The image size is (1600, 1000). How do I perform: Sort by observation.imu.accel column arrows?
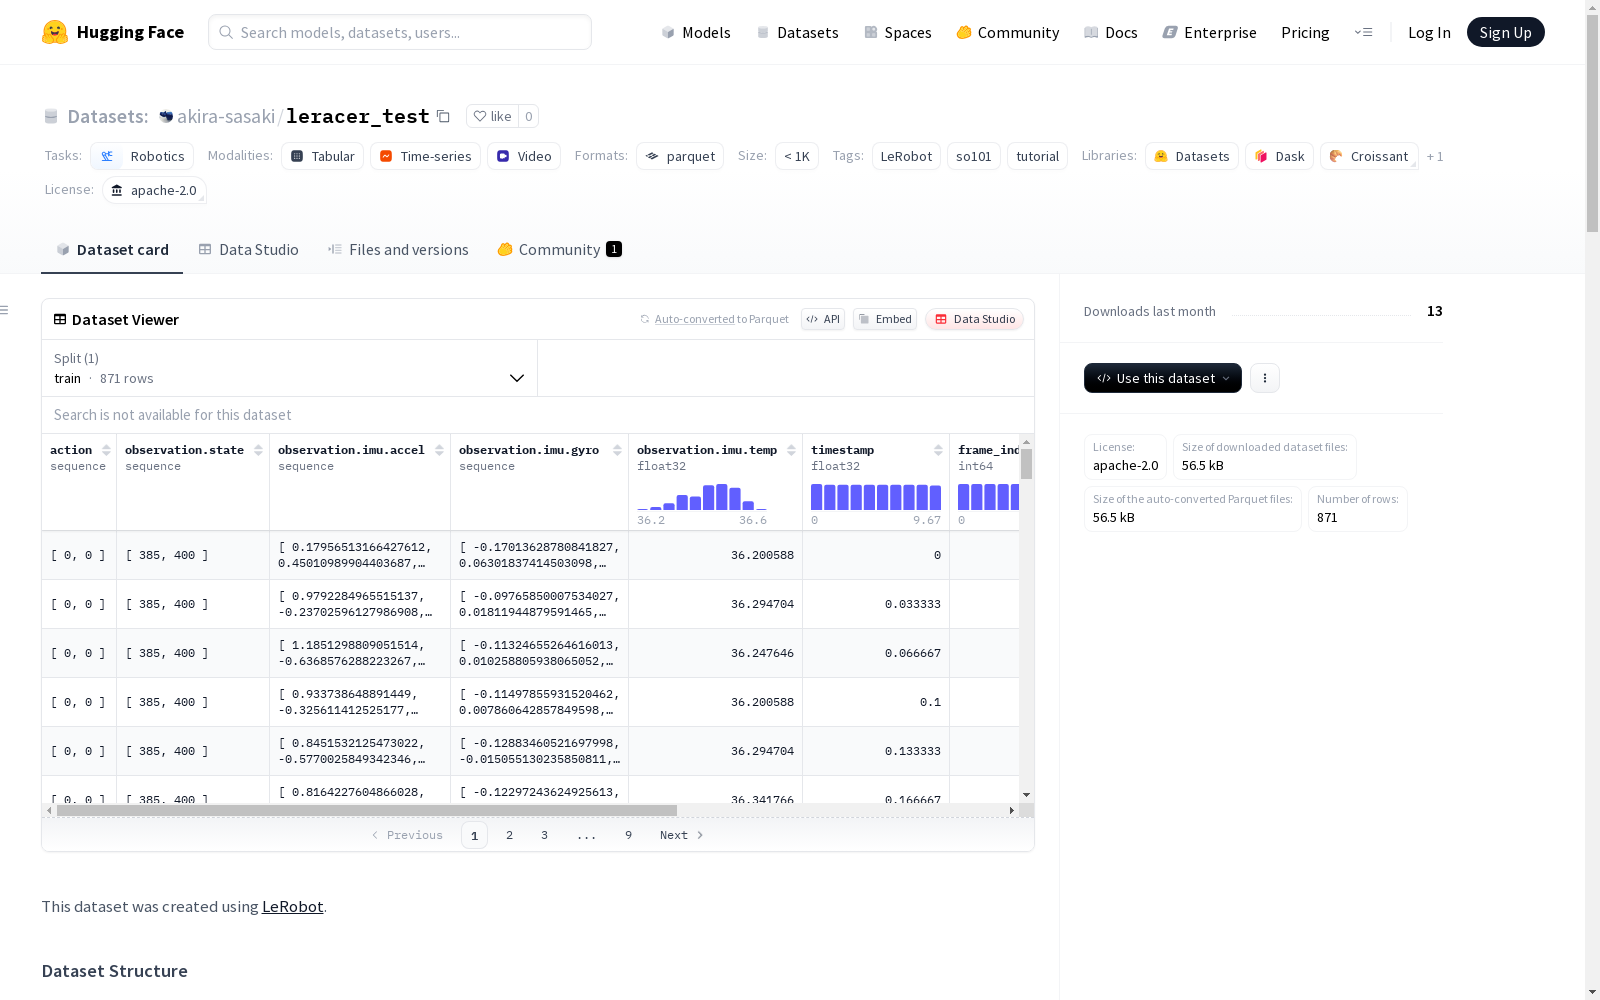(439, 450)
